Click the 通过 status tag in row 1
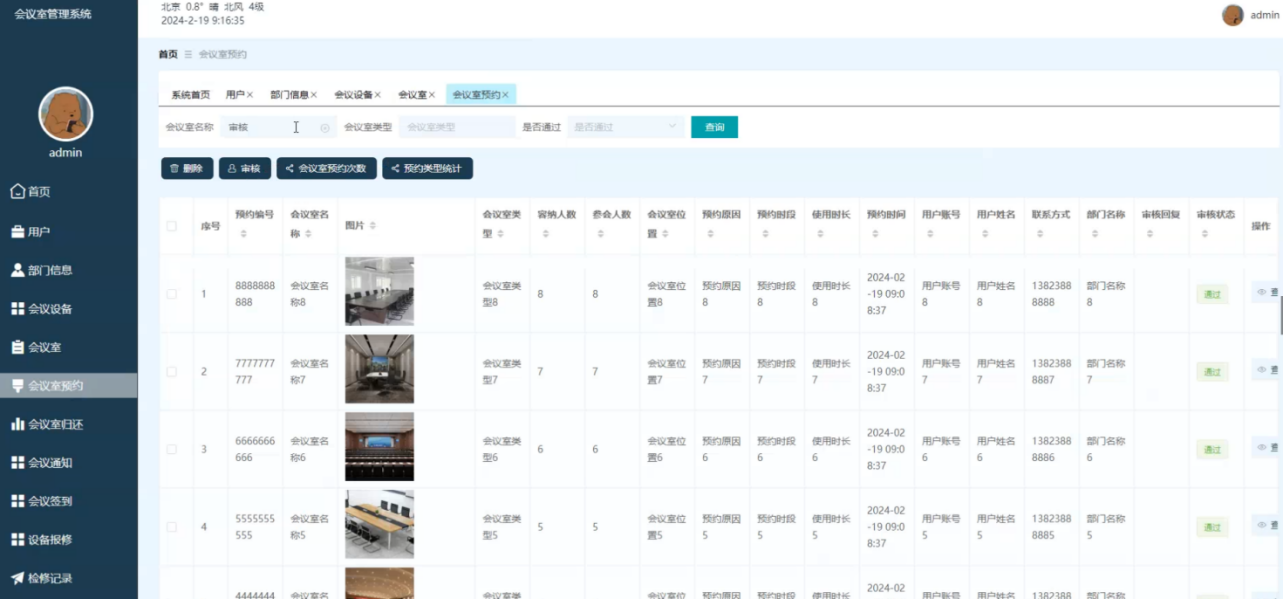Image resolution: width=1284 pixels, height=599 pixels. click(x=1212, y=294)
